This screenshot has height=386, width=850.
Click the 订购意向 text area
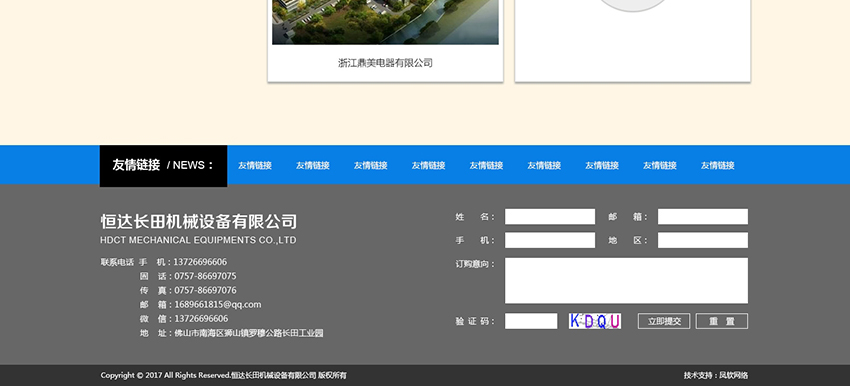pyautogui.click(x=626, y=280)
